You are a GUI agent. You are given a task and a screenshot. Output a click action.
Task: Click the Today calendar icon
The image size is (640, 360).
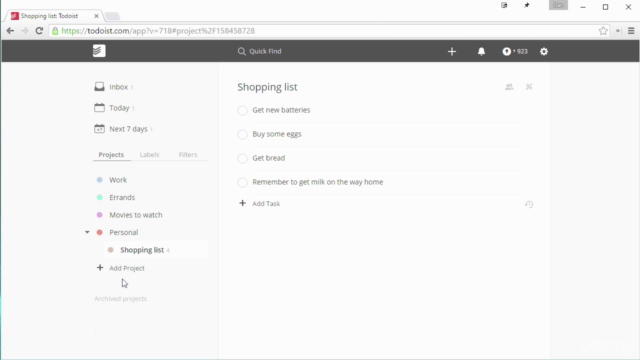coord(99,108)
